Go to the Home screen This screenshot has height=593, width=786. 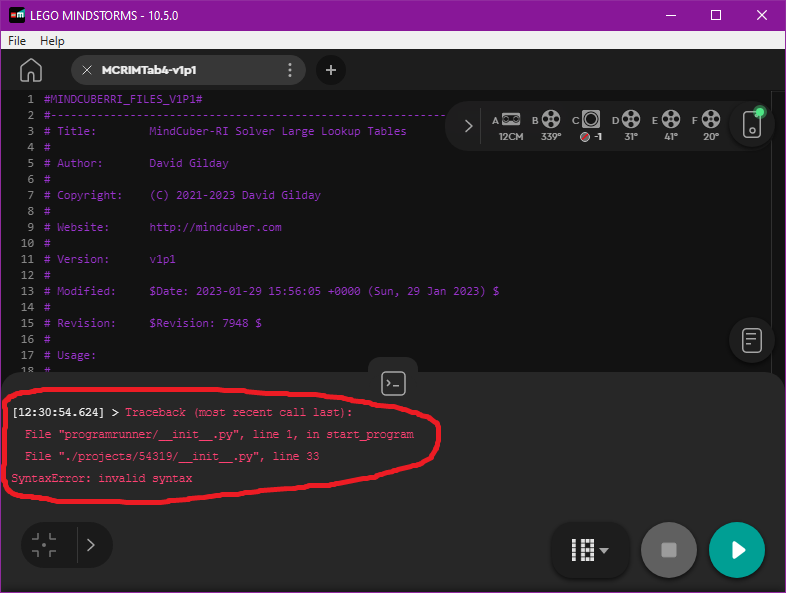pos(31,70)
